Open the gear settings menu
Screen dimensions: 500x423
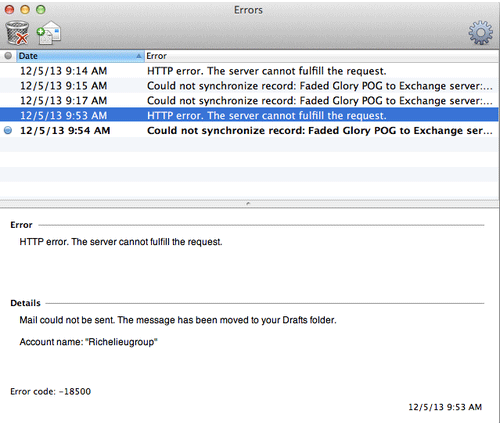pos(480,33)
